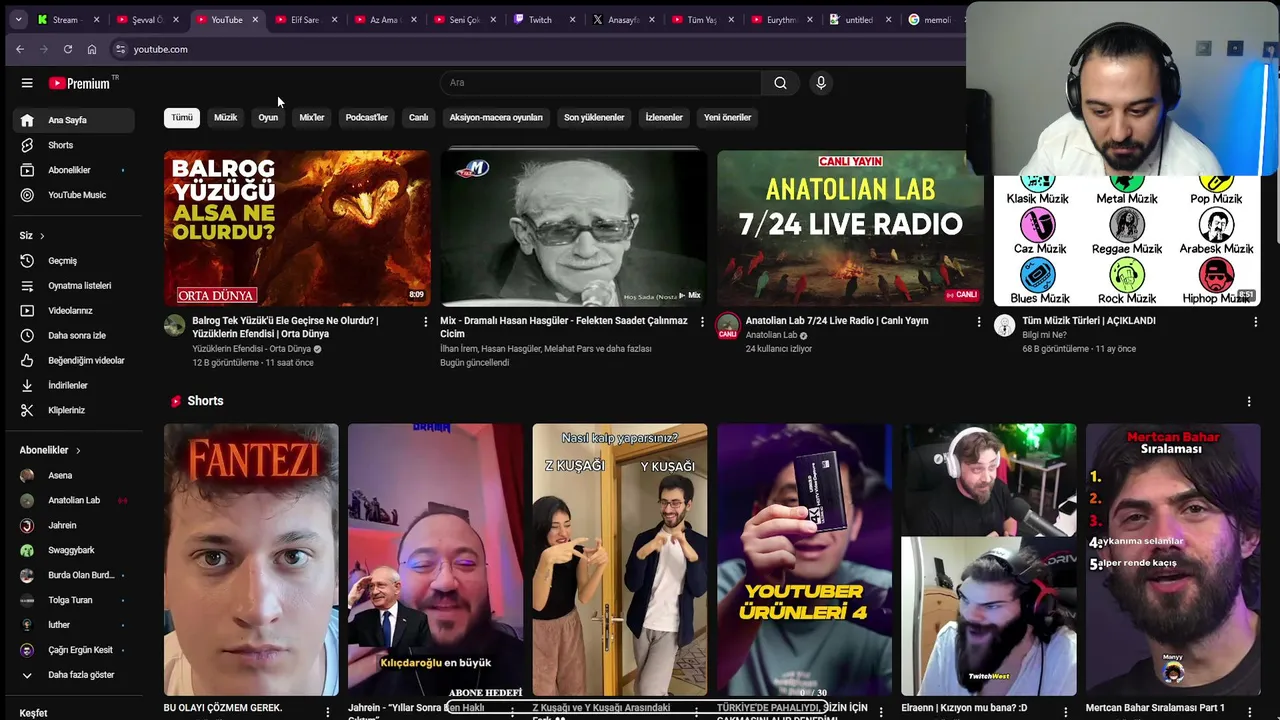Open more options for Anatolian Lab radio
The height and width of the screenshot is (720, 1280).
coord(979,322)
